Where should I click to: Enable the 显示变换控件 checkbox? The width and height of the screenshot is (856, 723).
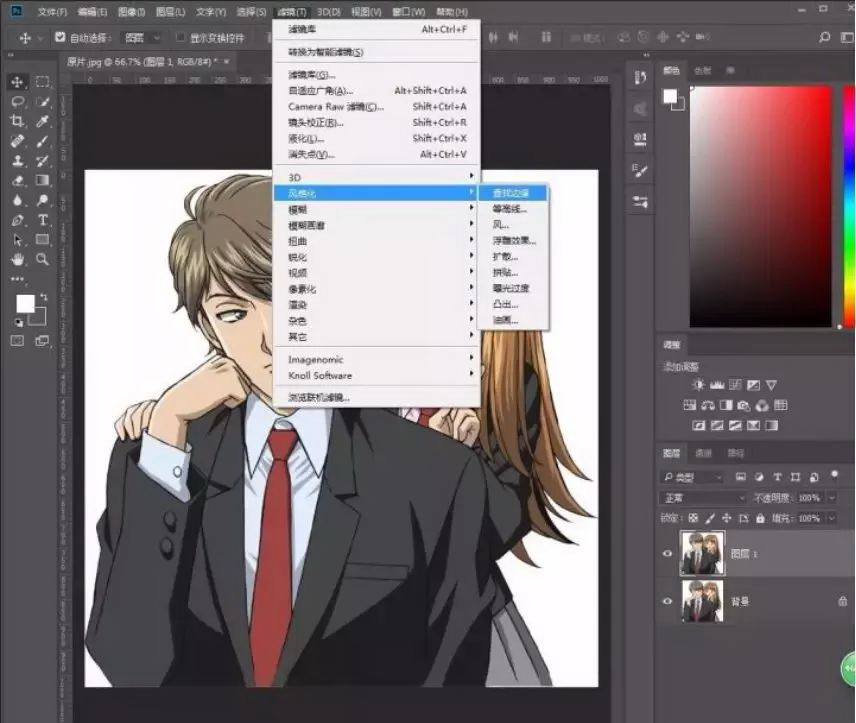coord(181,37)
